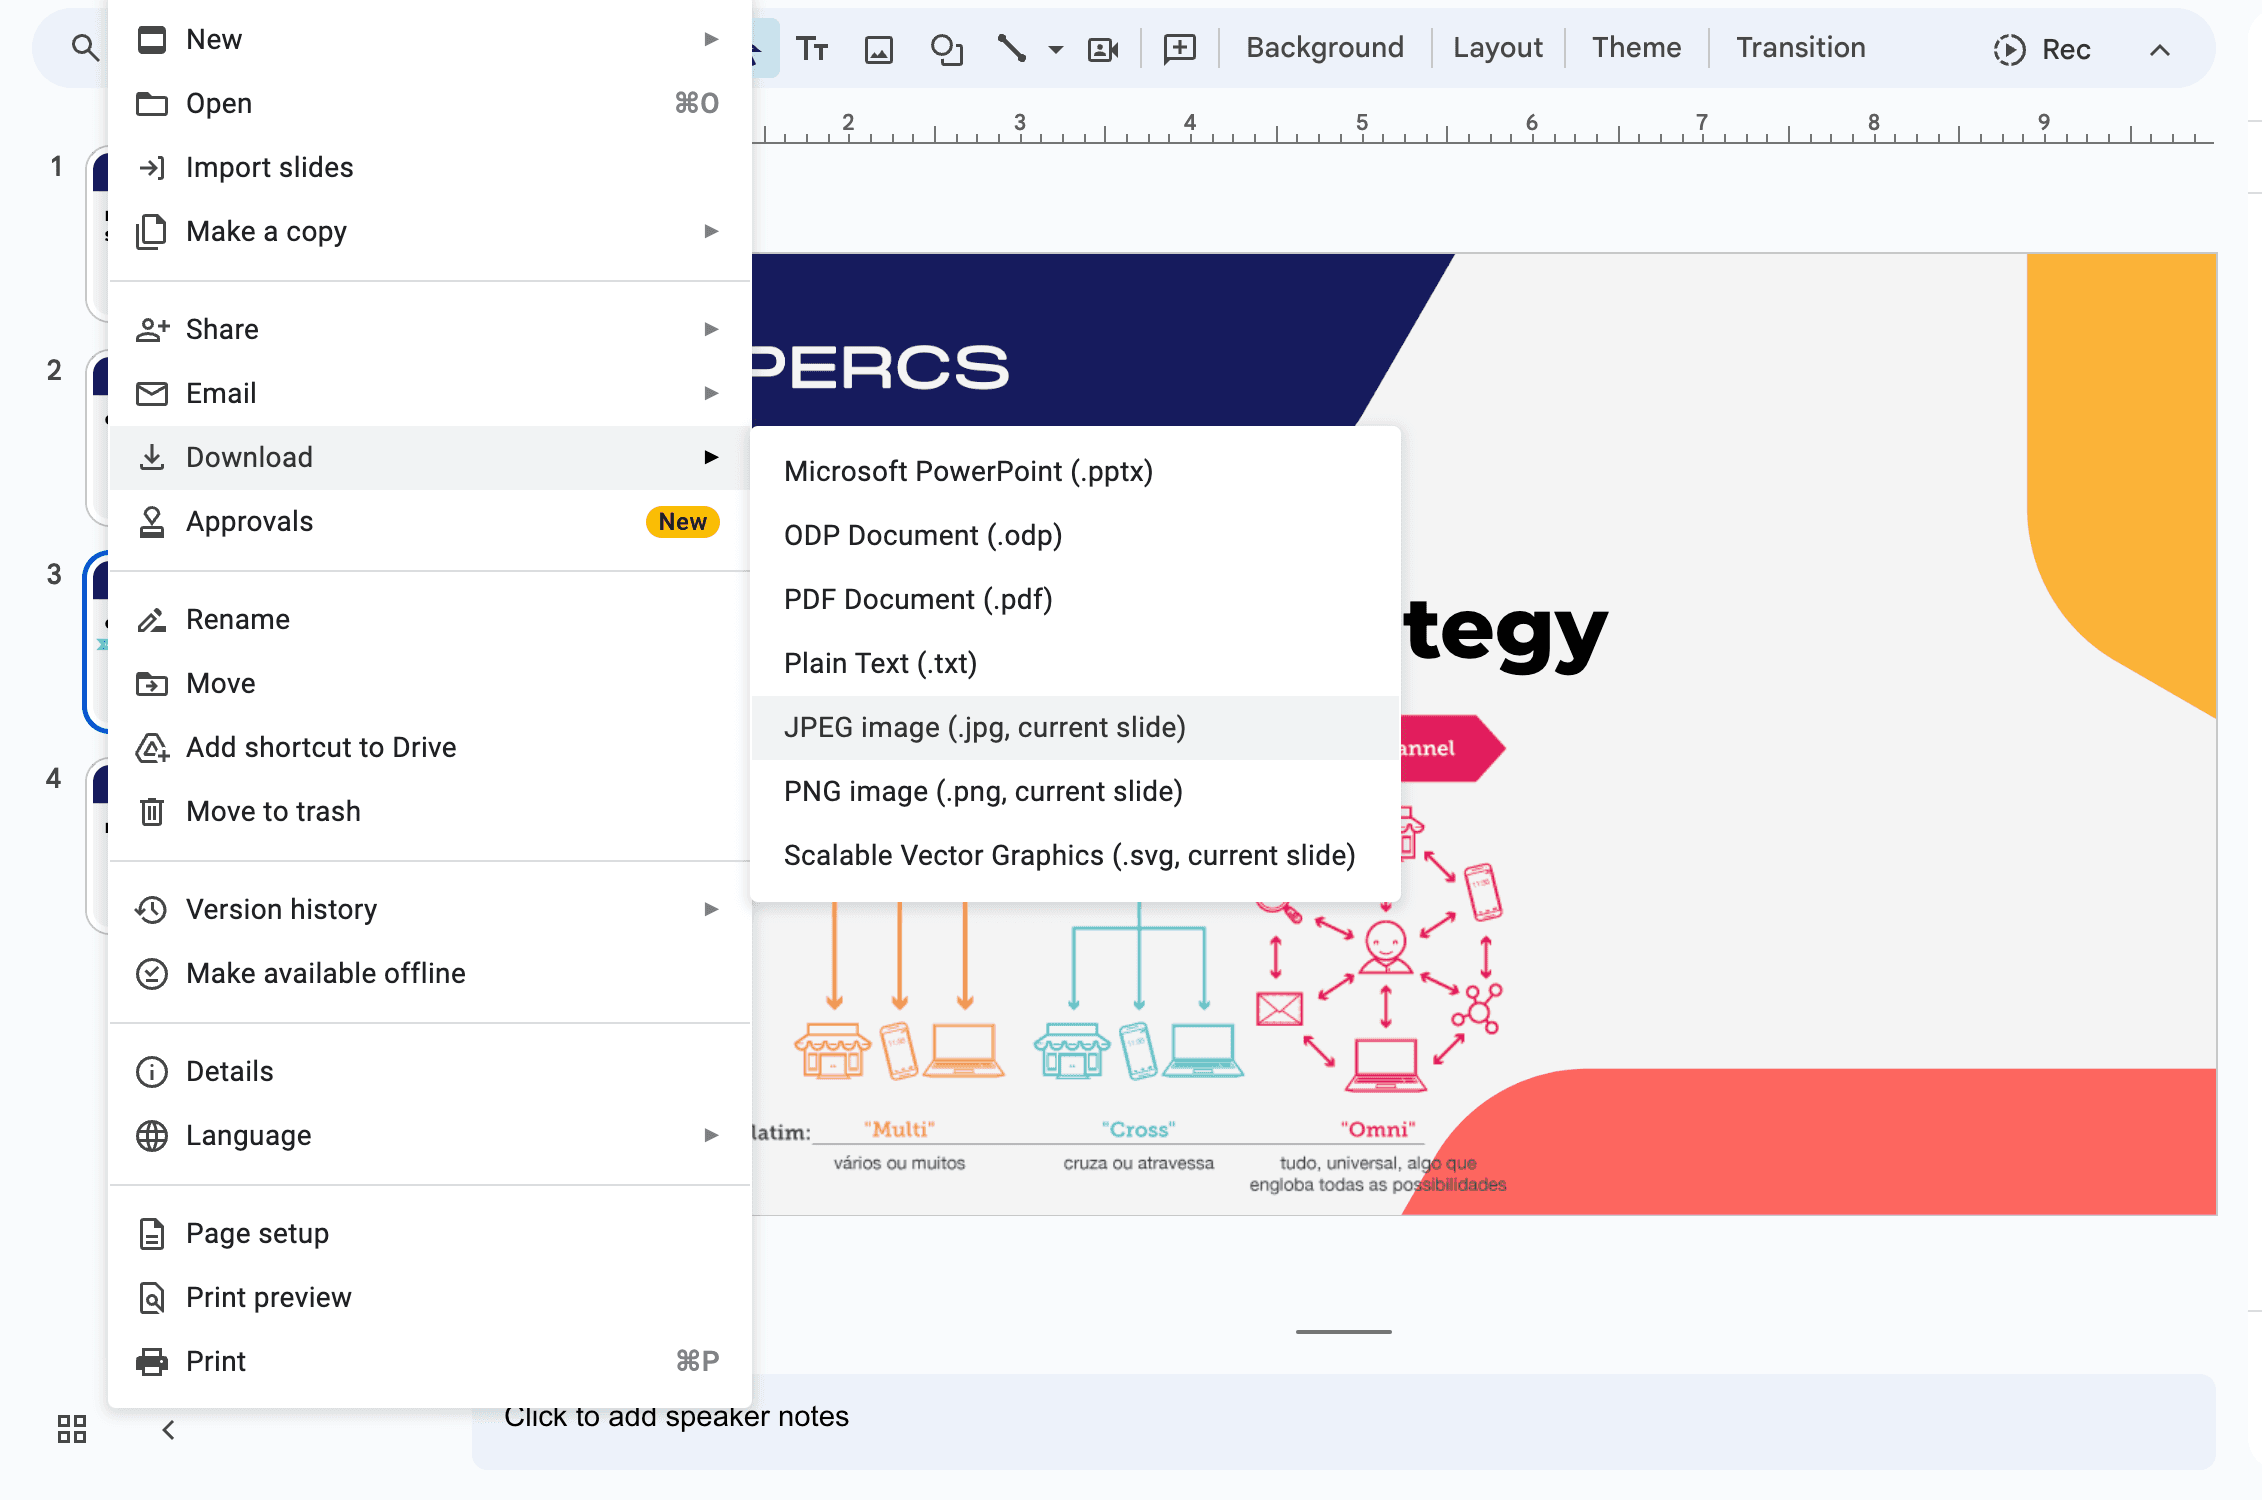2262x1500 pixels.
Task: Open the Download submenu
Action: coord(430,457)
